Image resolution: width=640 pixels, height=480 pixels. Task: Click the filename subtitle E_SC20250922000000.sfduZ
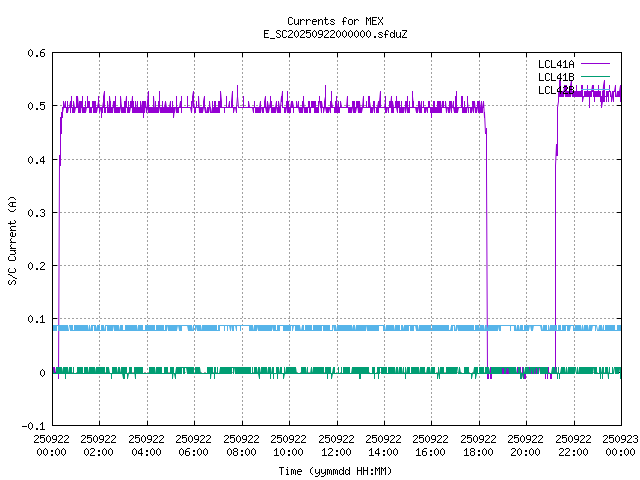(335, 34)
